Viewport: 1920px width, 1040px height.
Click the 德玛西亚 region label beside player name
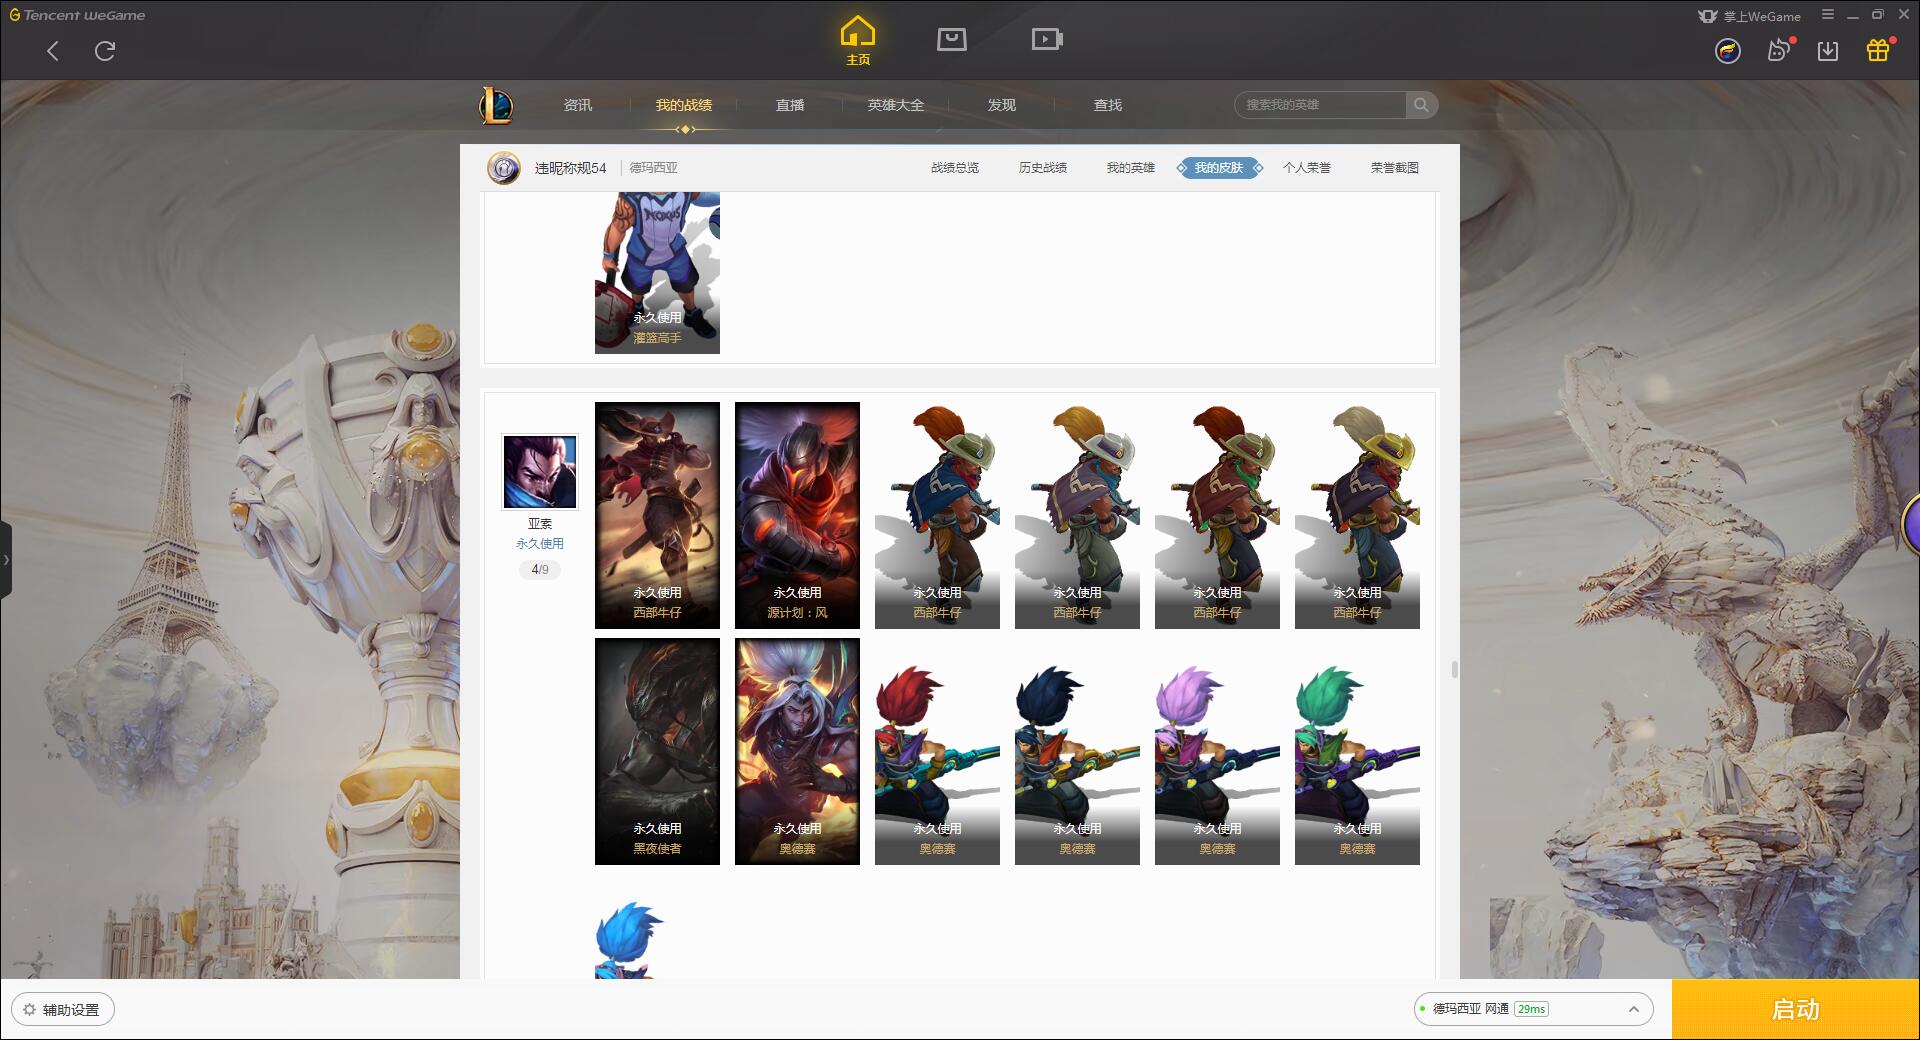(653, 168)
